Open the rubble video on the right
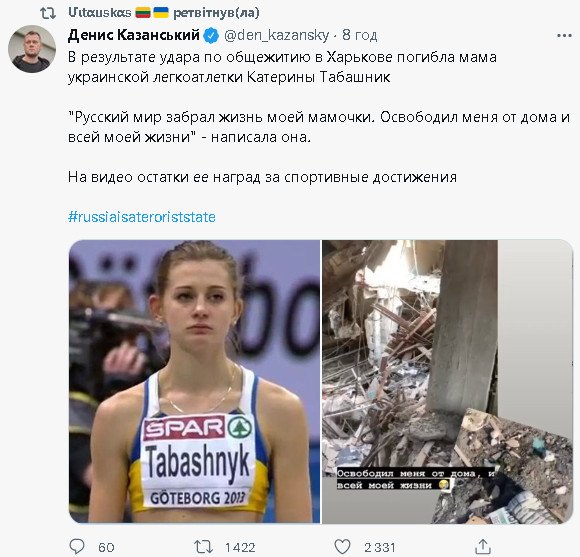The height and width of the screenshot is (557, 580). (x=448, y=381)
